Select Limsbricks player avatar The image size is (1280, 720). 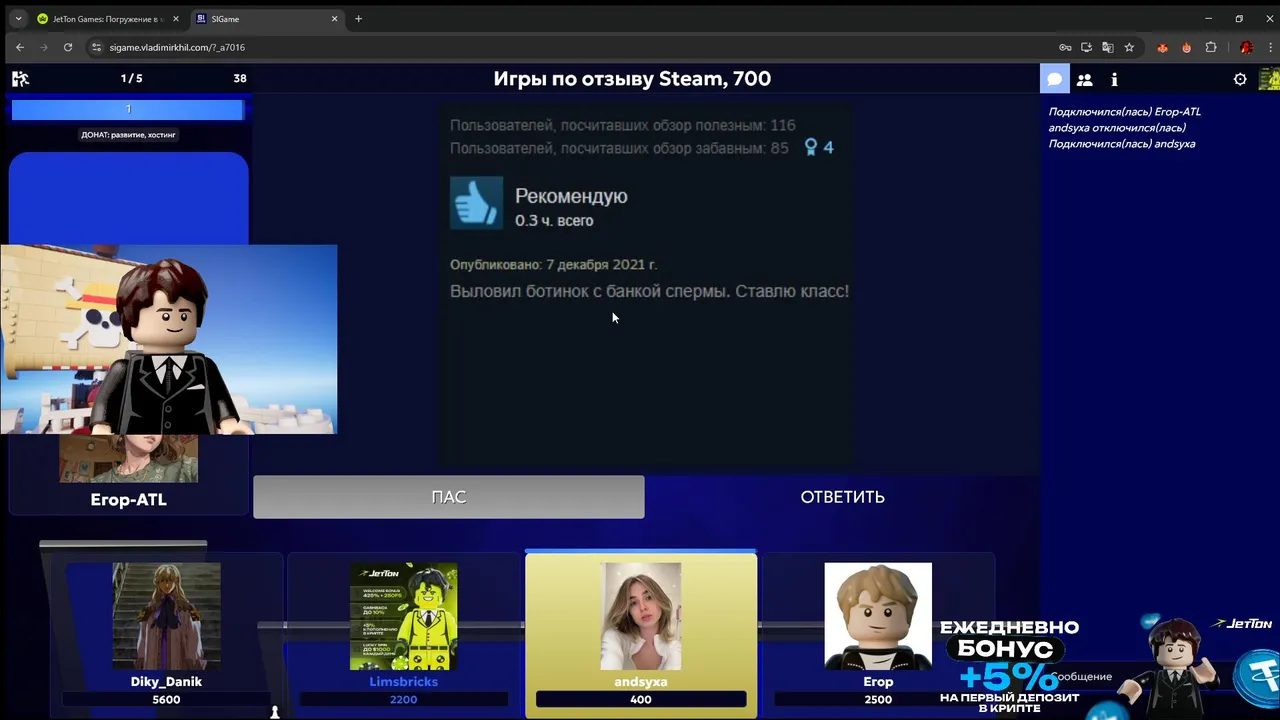pyautogui.click(x=403, y=616)
